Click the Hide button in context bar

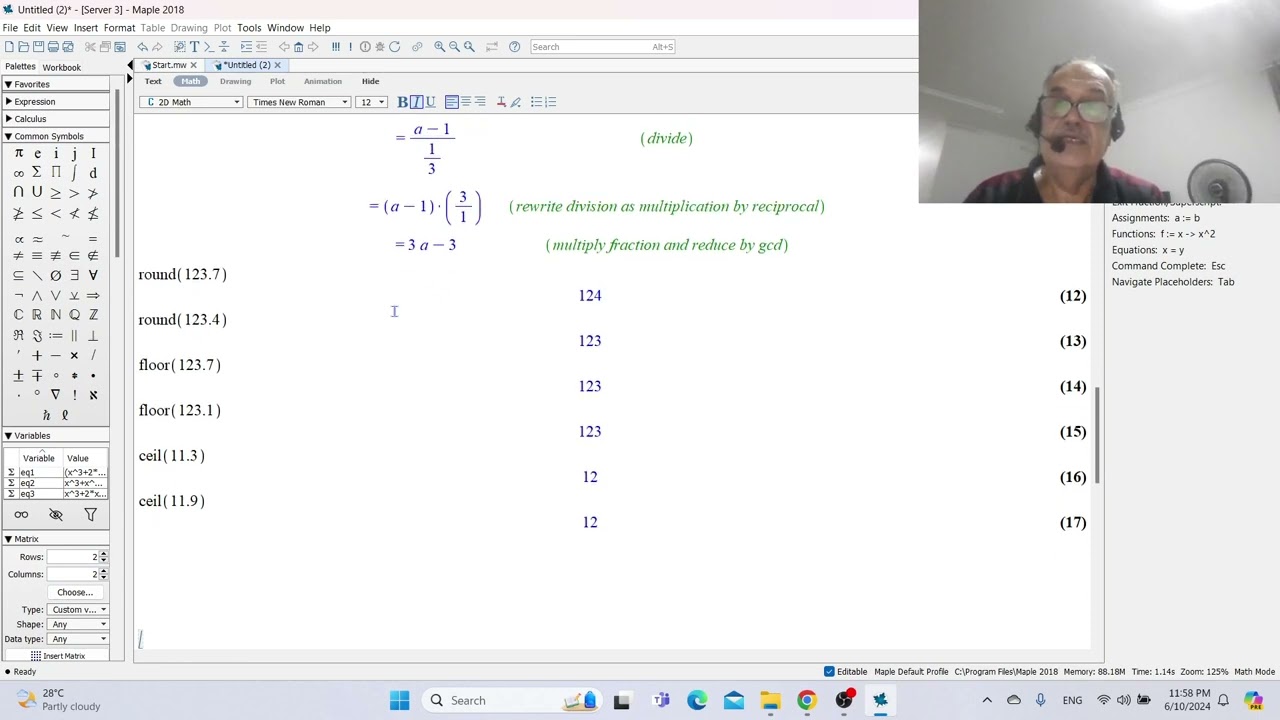coord(370,81)
